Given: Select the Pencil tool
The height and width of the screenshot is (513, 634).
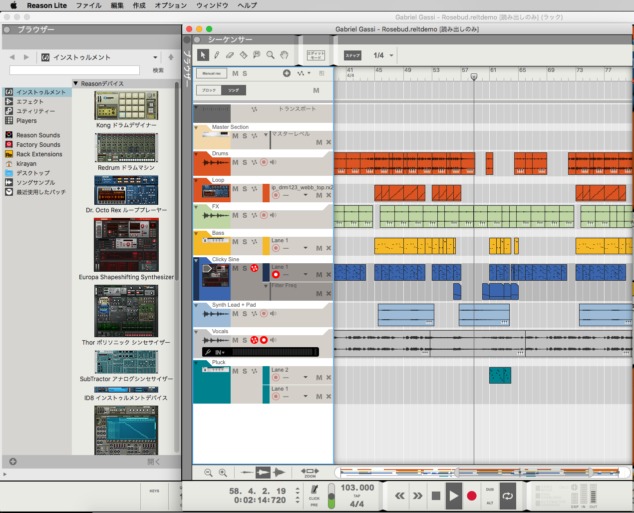Looking at the screenshot, I should pos(217,55).
